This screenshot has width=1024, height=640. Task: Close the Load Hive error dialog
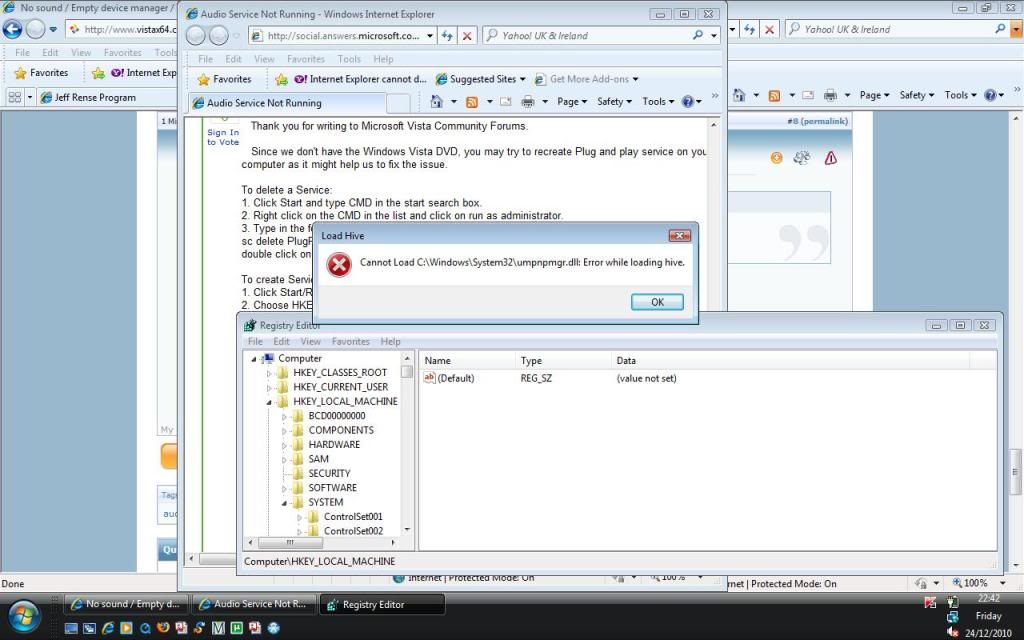[679, 236]
